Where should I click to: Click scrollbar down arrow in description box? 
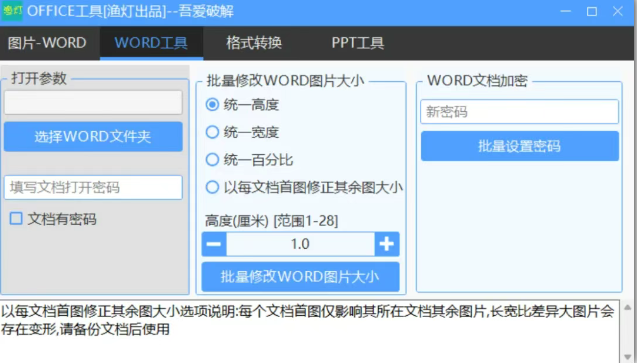(627, 357)
